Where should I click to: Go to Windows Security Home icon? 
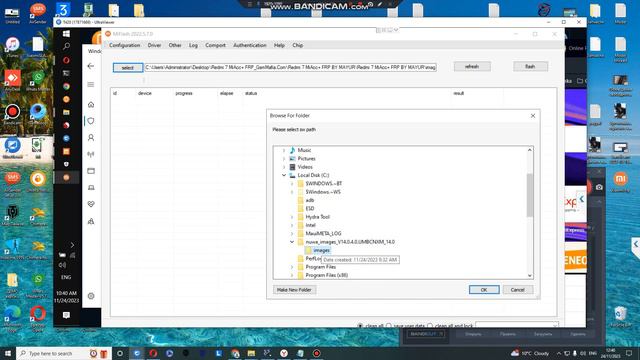[91, 104]
